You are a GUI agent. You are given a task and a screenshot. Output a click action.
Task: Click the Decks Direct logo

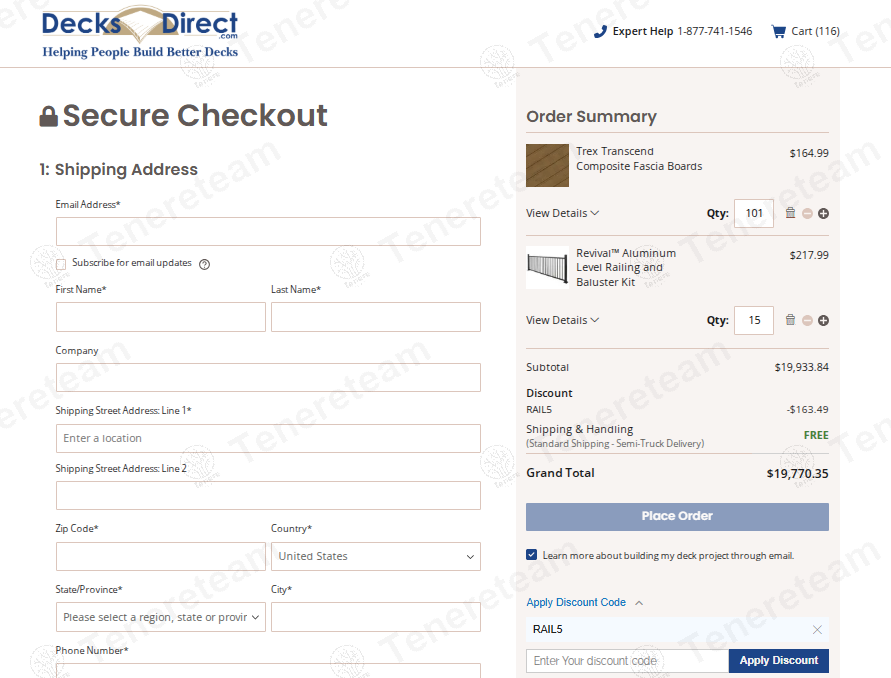pyautogui.click(x=140, y=33)
